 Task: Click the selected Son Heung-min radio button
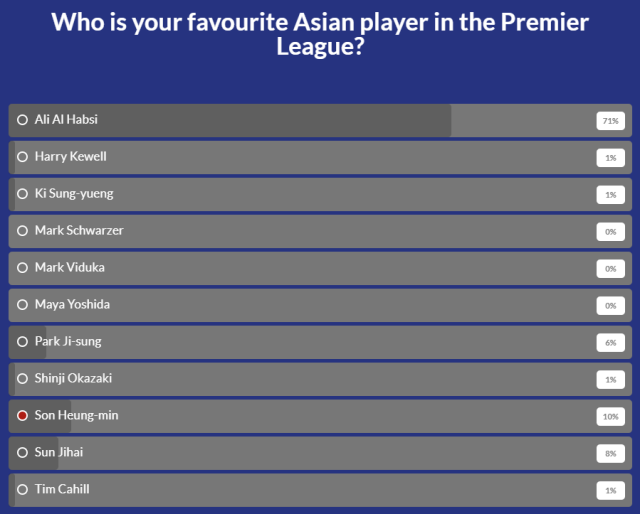click(x=22, y=415)
